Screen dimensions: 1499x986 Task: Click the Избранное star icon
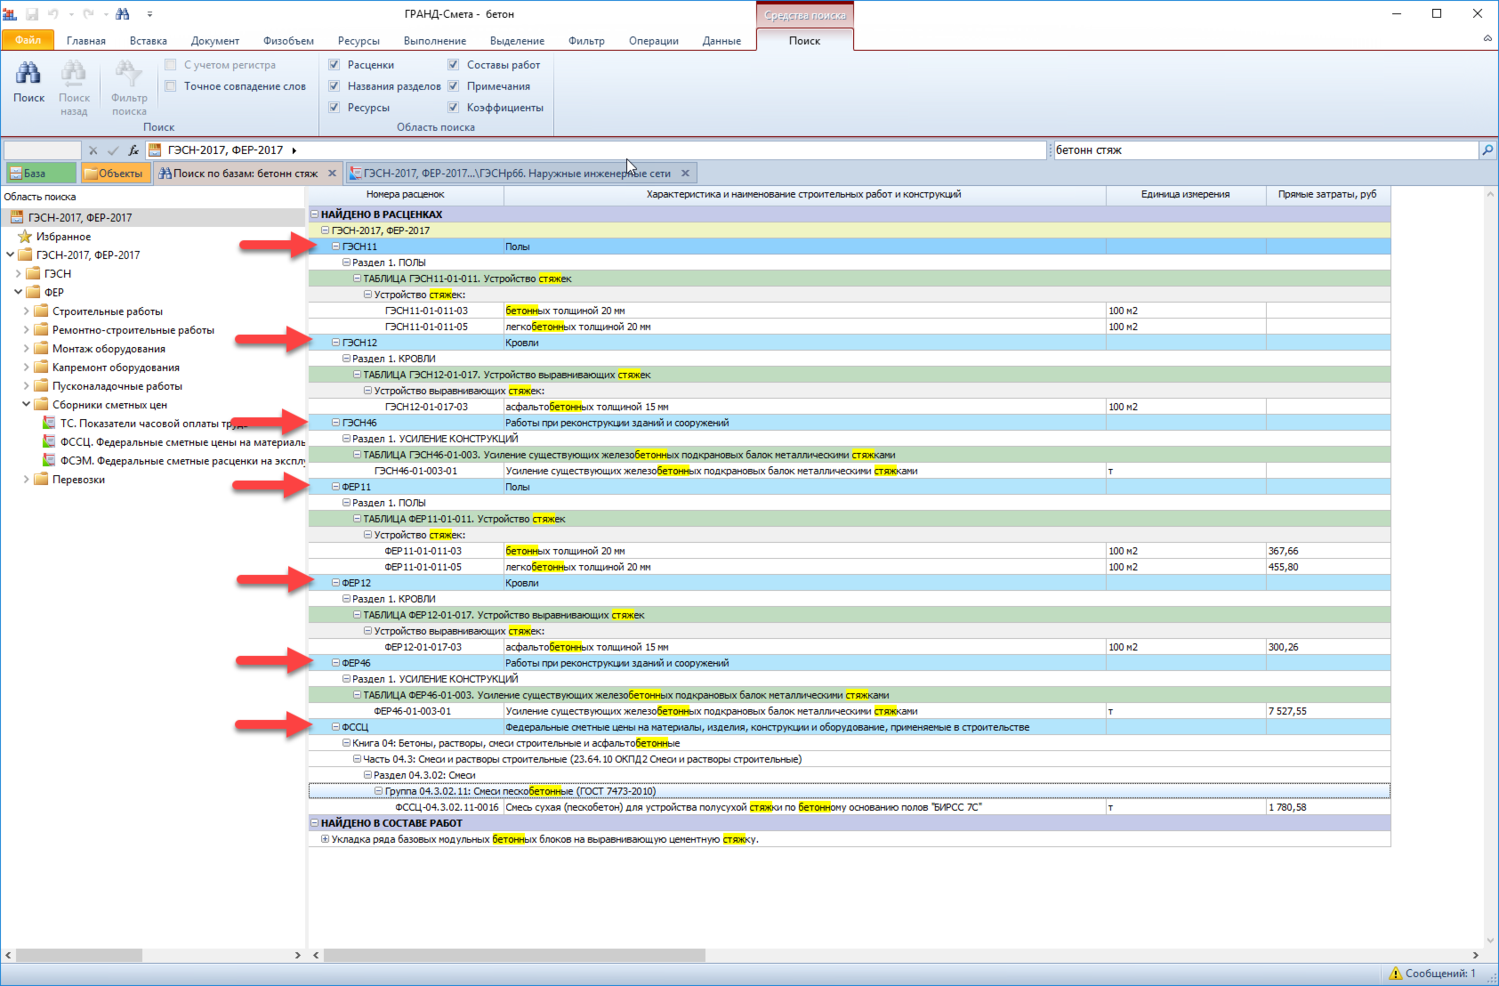point(25,237)
